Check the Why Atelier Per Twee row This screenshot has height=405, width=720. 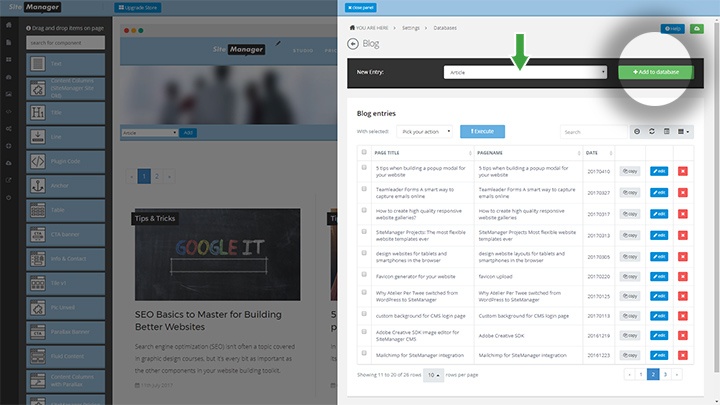(364, 292)
